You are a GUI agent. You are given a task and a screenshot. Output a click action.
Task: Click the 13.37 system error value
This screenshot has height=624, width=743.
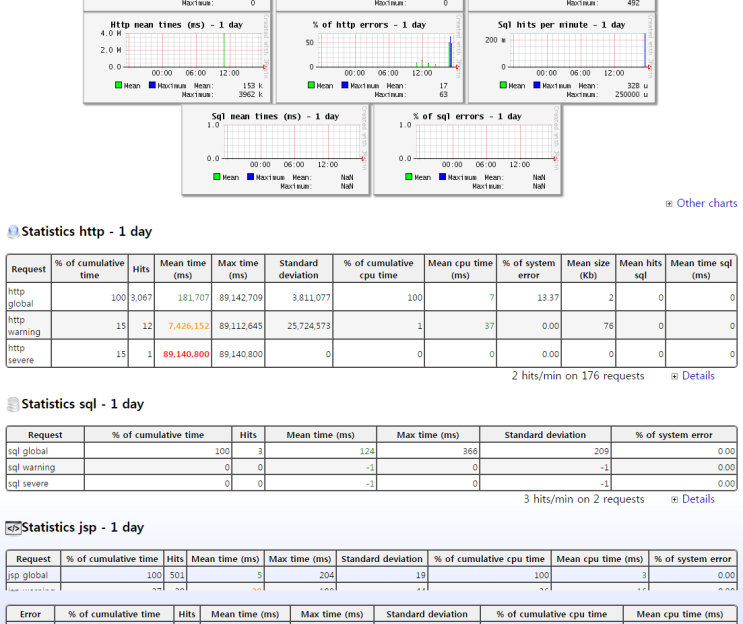click(x=548, y=298)
